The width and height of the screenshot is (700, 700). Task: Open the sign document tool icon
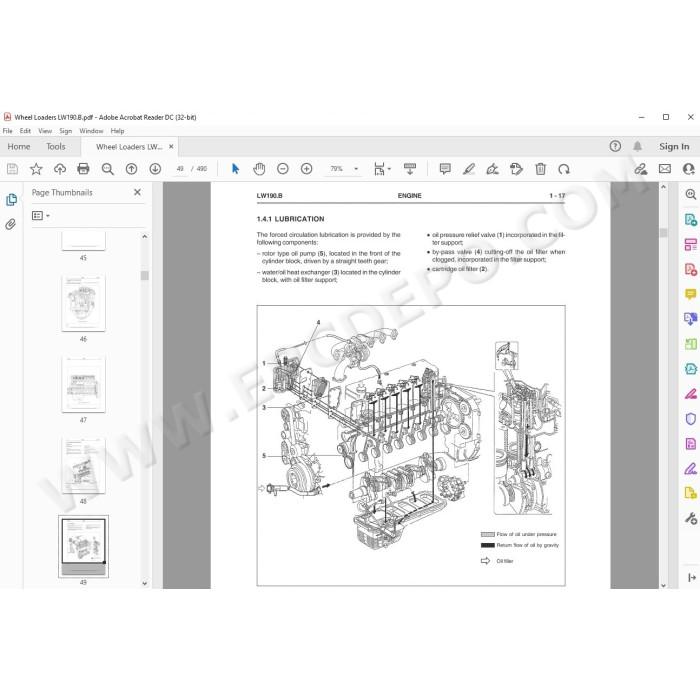[x=492, y=169]
